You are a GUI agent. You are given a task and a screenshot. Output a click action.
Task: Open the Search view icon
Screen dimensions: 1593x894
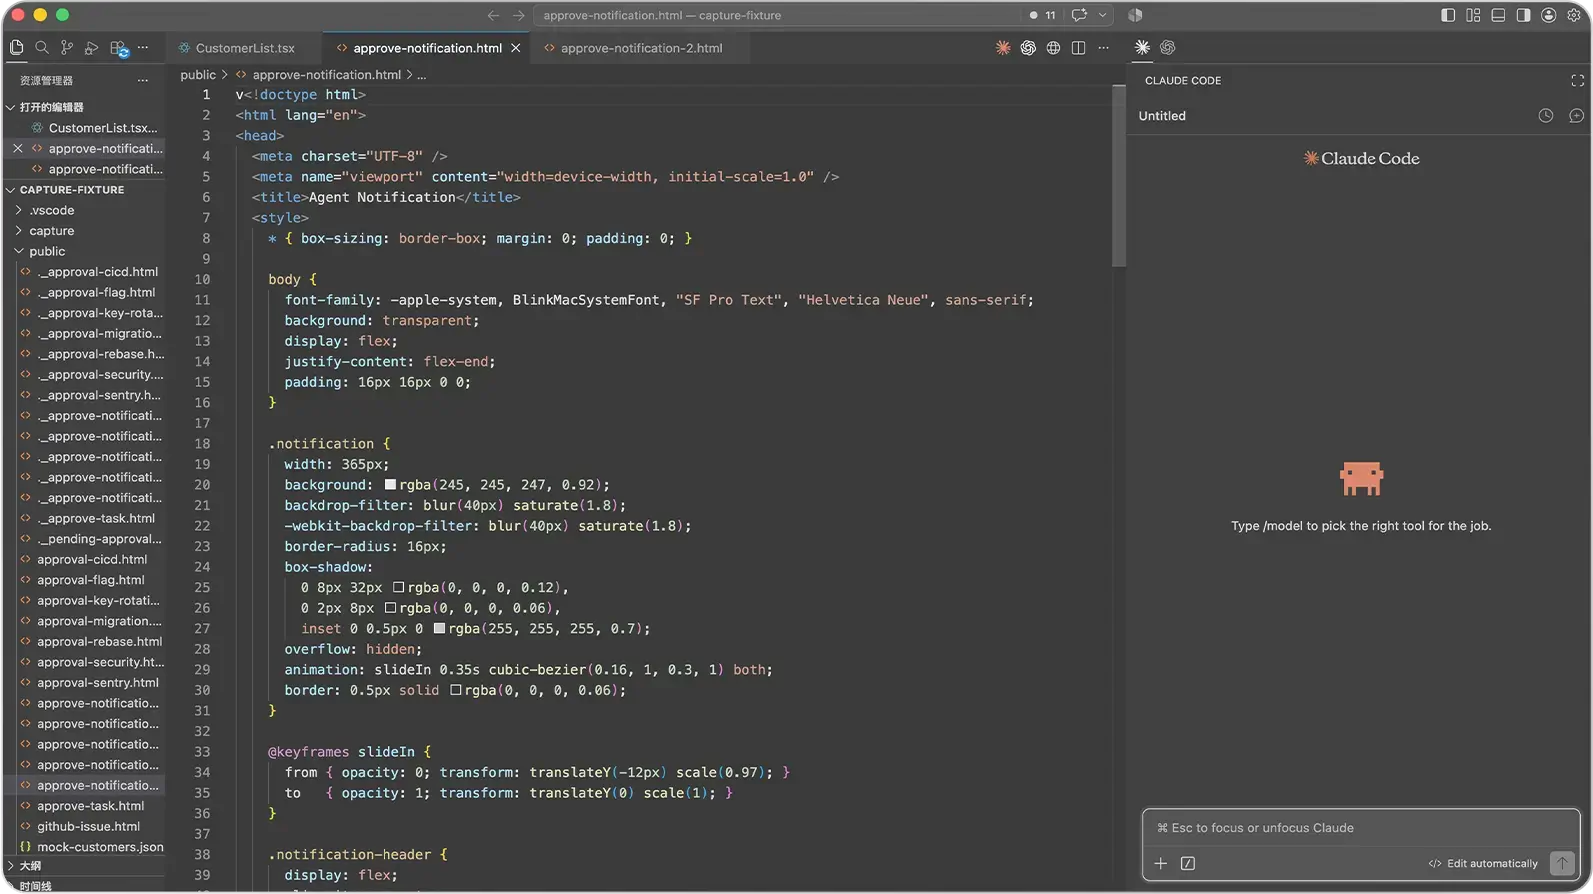(x=42, y=47)
